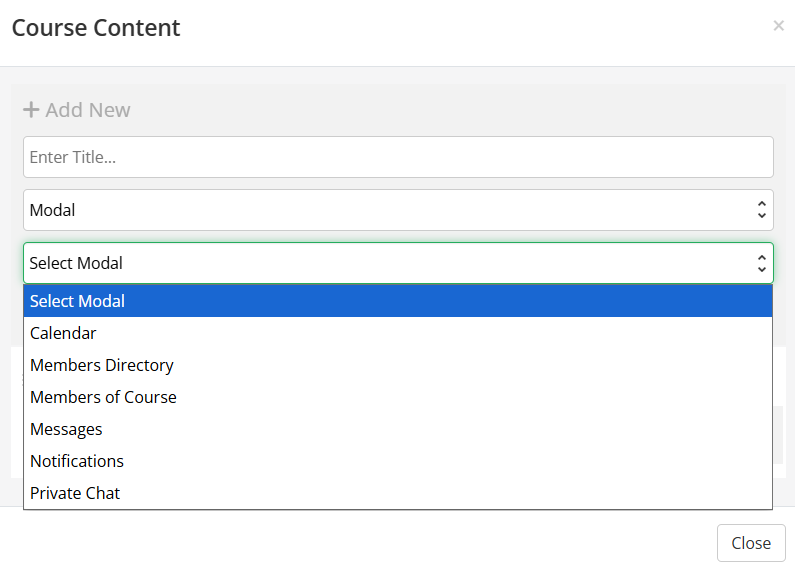The height and width of the screenshot is (576, 795).
Task: Focus the Enter Title text field
Action: 398,157
